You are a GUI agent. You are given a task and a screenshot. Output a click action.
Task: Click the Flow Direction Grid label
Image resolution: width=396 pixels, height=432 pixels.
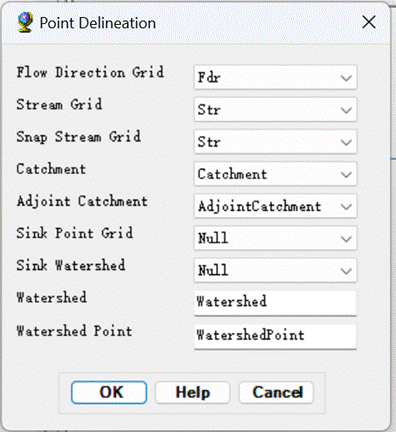(x=90, y=72)
